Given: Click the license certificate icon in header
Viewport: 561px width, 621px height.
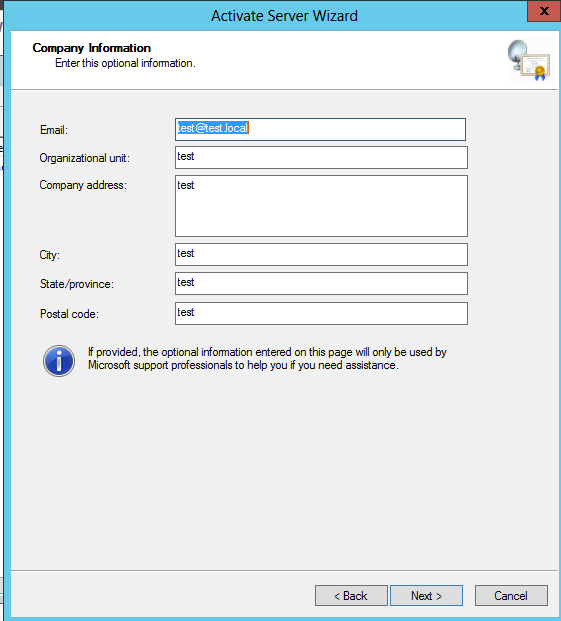Looking at the screenshot, I should (529, 60).
